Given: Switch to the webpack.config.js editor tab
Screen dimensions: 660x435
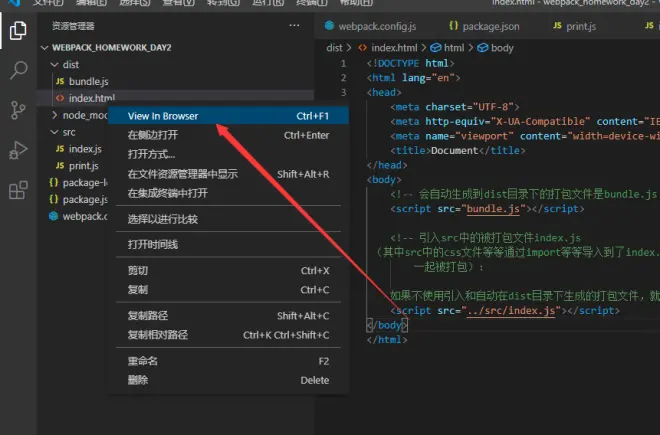Looking at the screenshot, I should [x=370, y=26].
